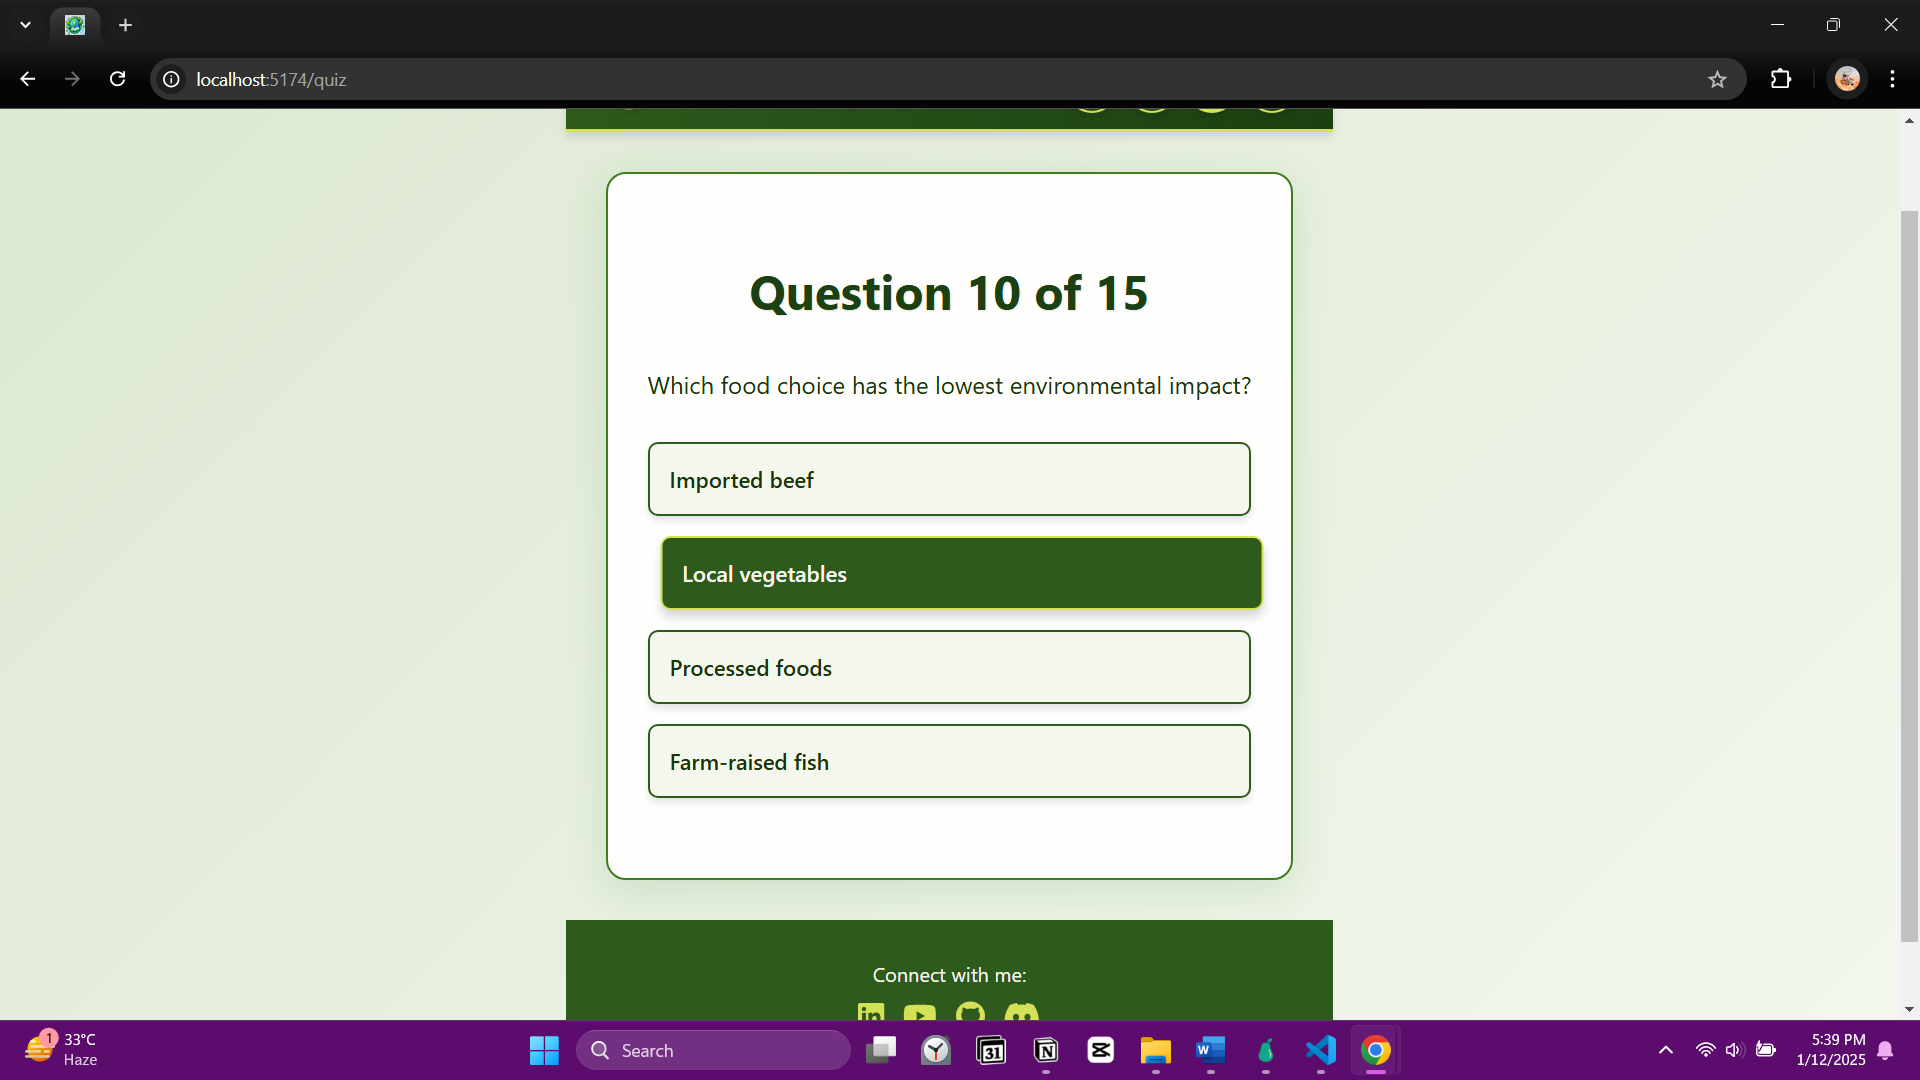This screenshot has height=1080, width=1920.
Task: Reload the quiz page
Action: tap(117, 79)
